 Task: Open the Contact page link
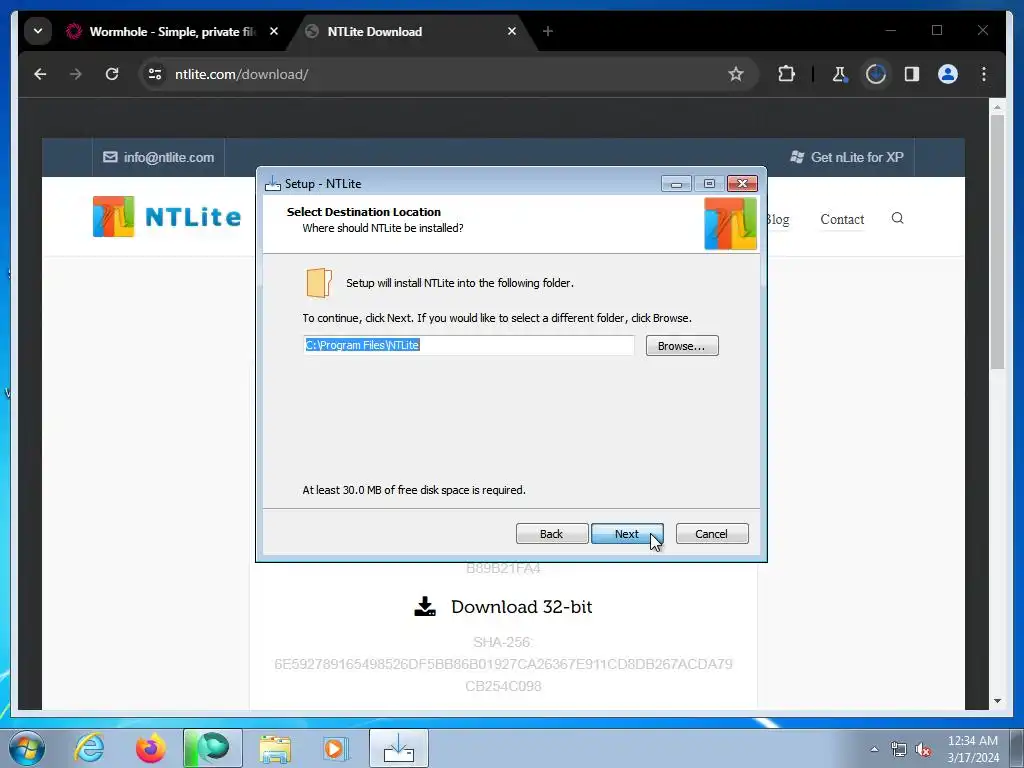[x=842, y=219]
